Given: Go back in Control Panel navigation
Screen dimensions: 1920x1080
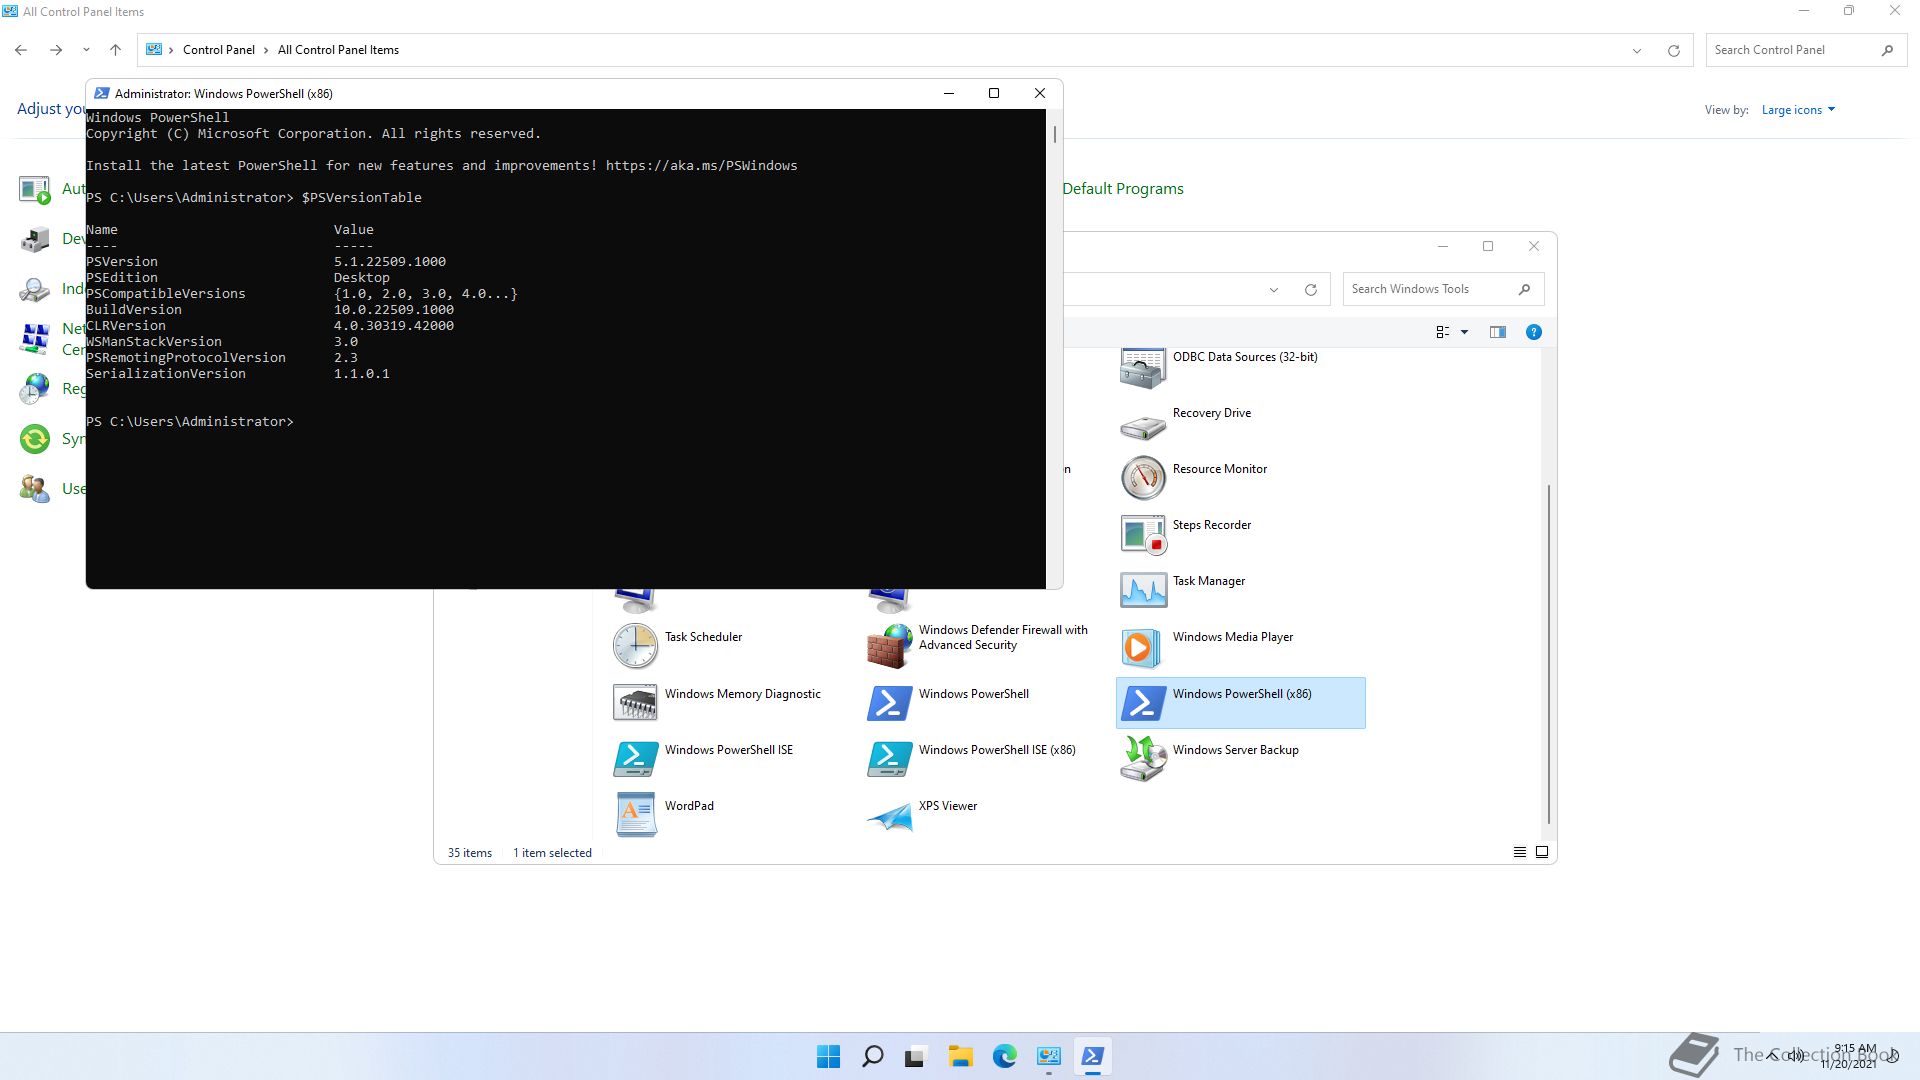Looking at the screenshot, I should [x=21, y=50].
